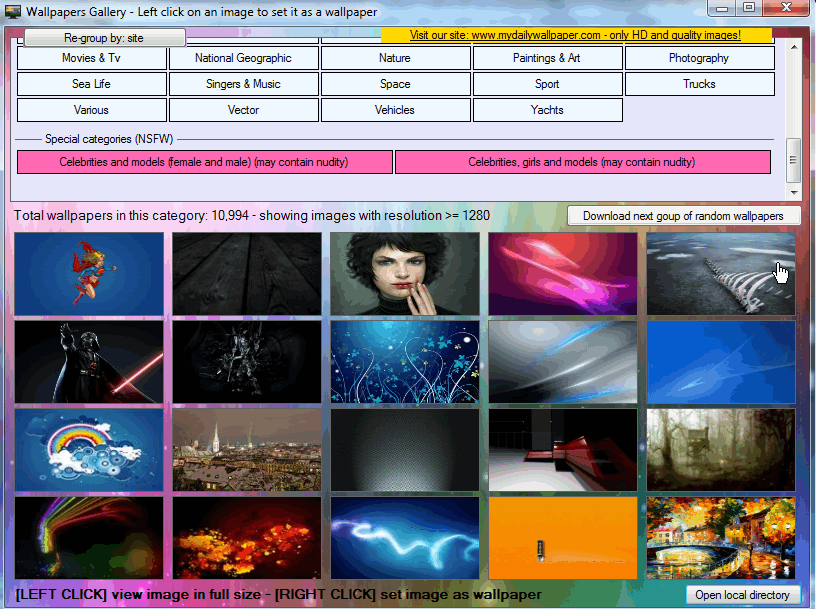The width and height of the screenshot is (816, 609).
Task: Click the Open local directory button
Action: 742,595
